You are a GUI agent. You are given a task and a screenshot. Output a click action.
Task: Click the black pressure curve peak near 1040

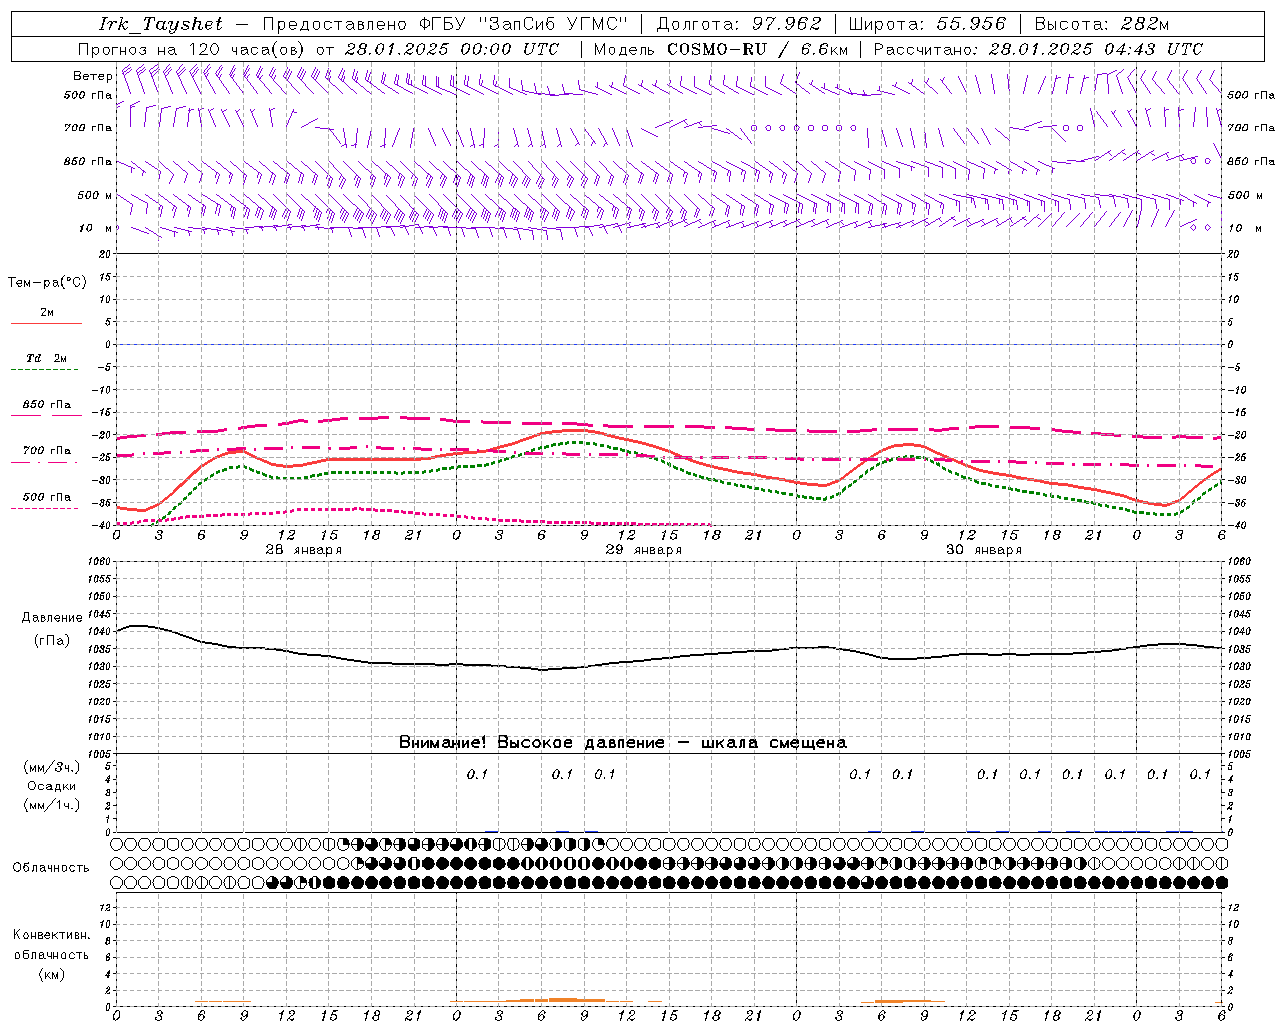point(138,626)
